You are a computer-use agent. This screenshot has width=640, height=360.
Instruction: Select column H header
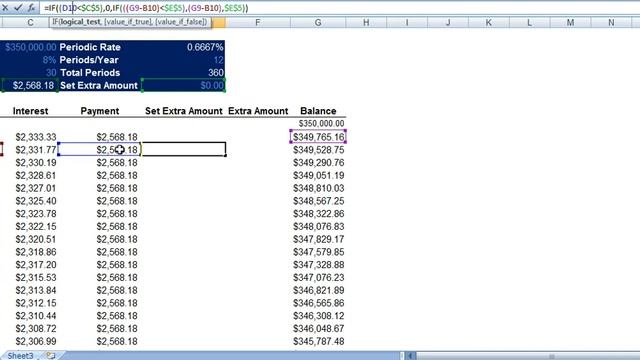(366, 23)
